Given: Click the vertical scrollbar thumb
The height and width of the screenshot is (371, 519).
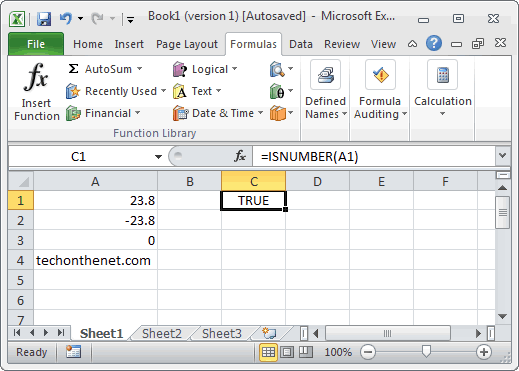Looking at the screenshot, I should pyautogui.click(x=502, y=212).
